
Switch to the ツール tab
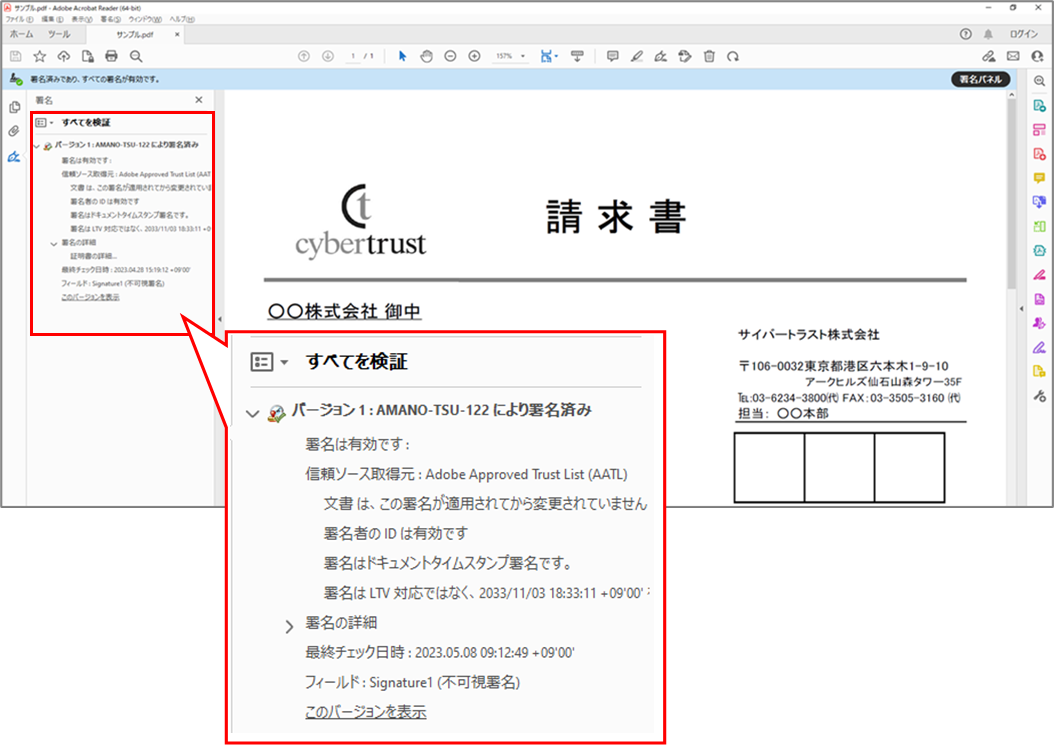click(59, 34)
